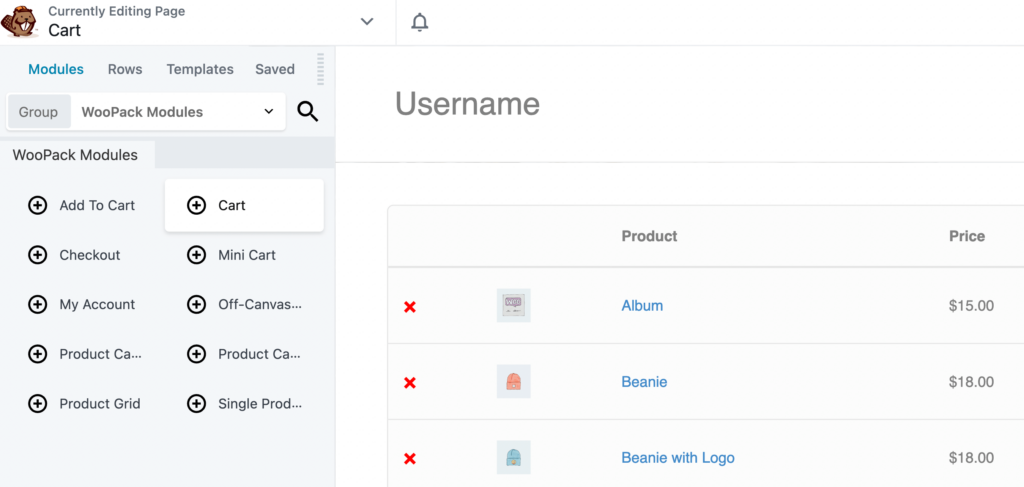Image resolution: width=1024 pixels, height=487 pixels.
Task: Open the Album product link
Action: coord(642,306)
